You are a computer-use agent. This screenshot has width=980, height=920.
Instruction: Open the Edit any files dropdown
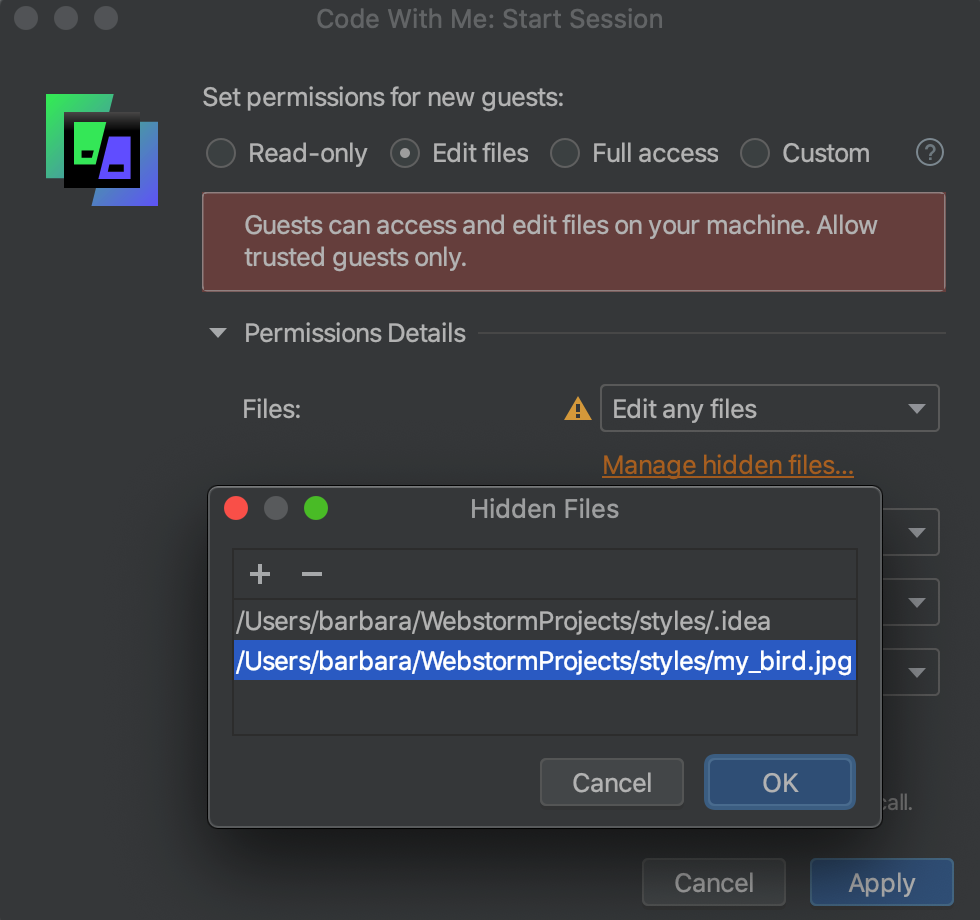[769, 409]
